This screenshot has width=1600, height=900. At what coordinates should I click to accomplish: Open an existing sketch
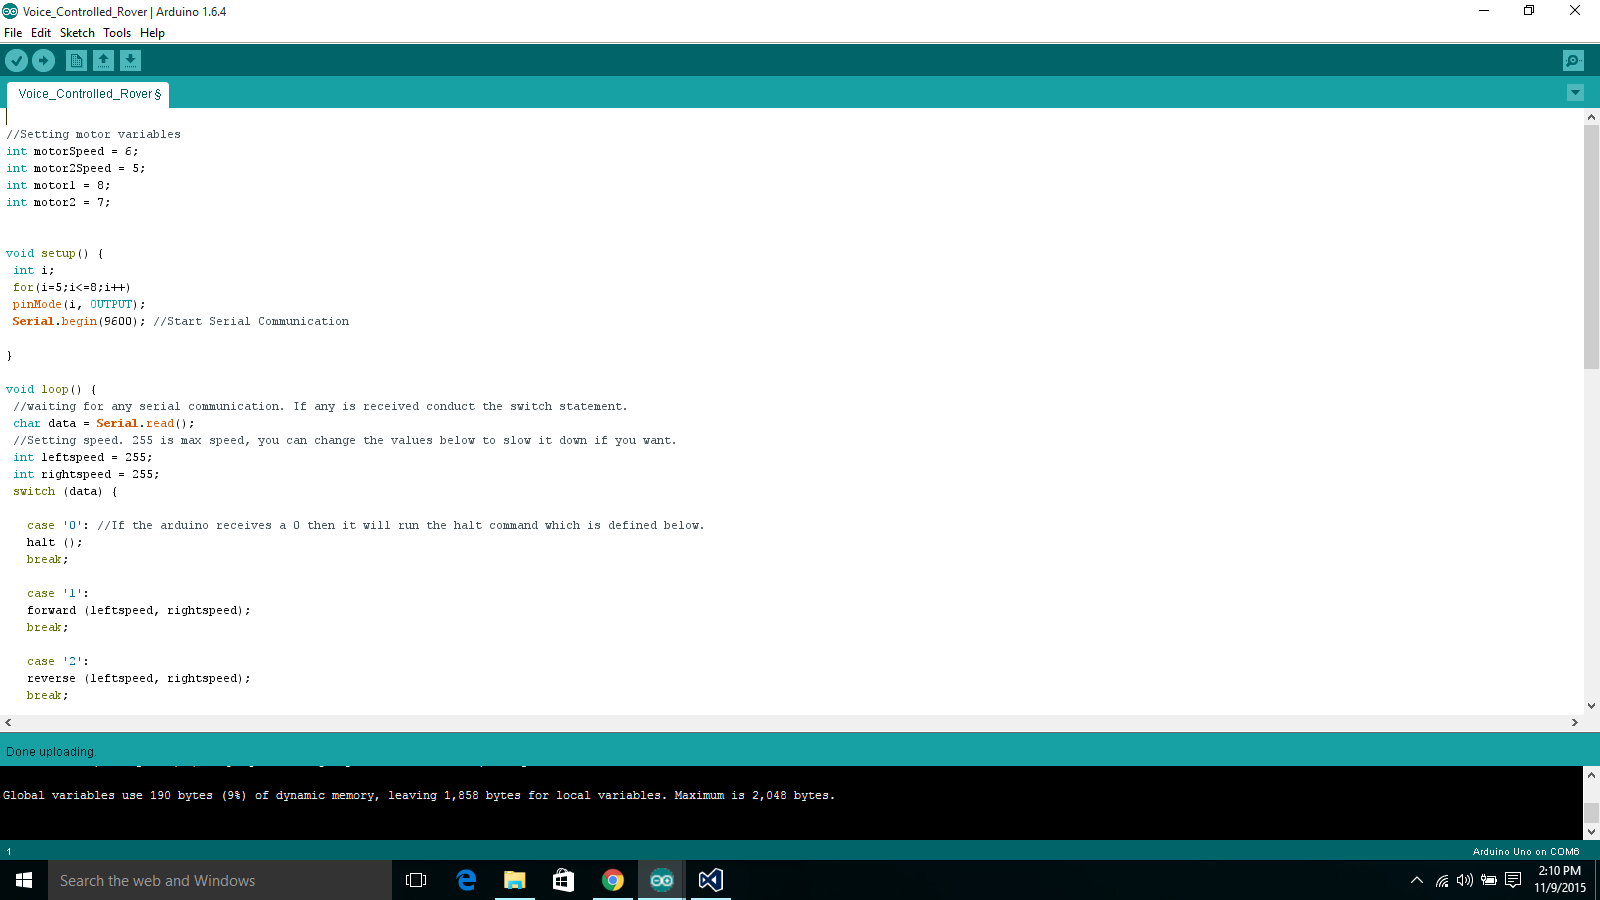click(103, 60)
